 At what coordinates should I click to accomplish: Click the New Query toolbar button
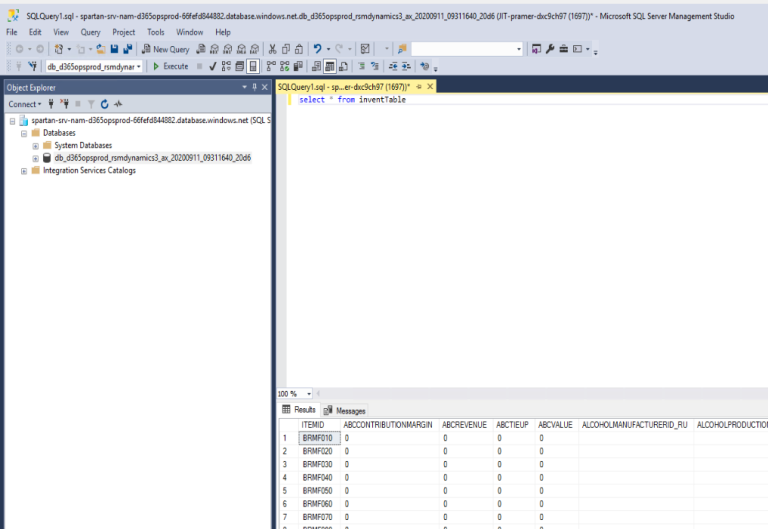(165, 49)
